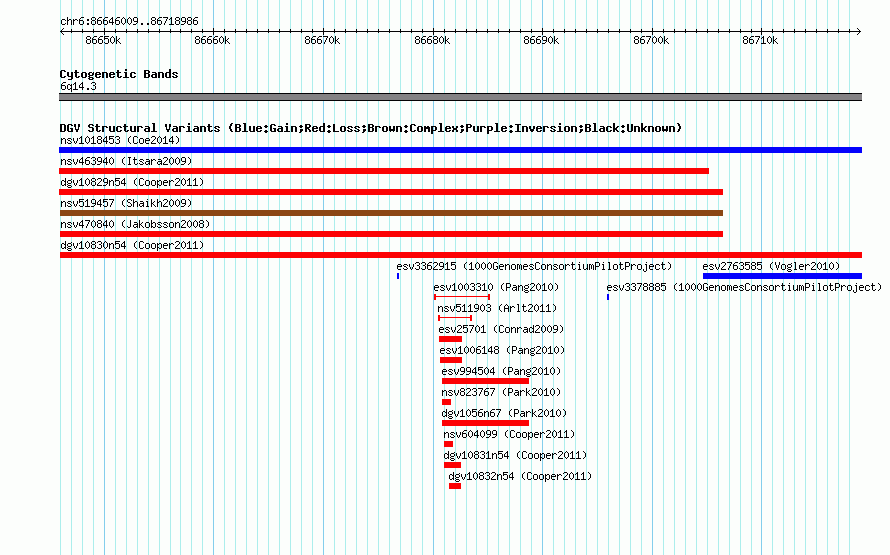This screenshot has width=890, height=555.
Task: Select the small nsv823767 (Park2010) red bar
Action: pyautogui.click(x=446, y=402)
